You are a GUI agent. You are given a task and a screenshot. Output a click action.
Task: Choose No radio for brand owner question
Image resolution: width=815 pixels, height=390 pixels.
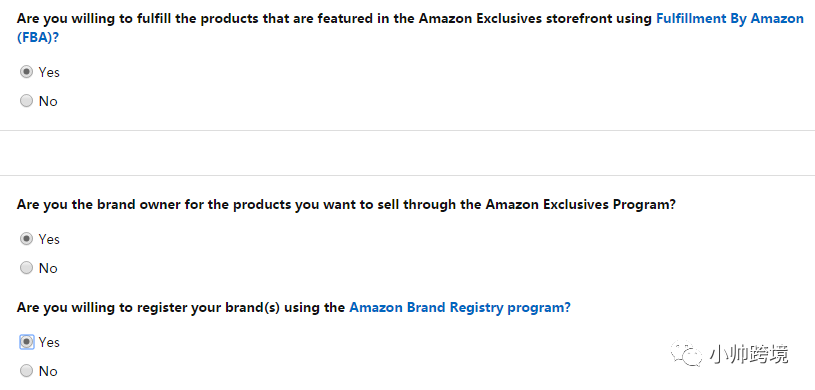(27, 268)
